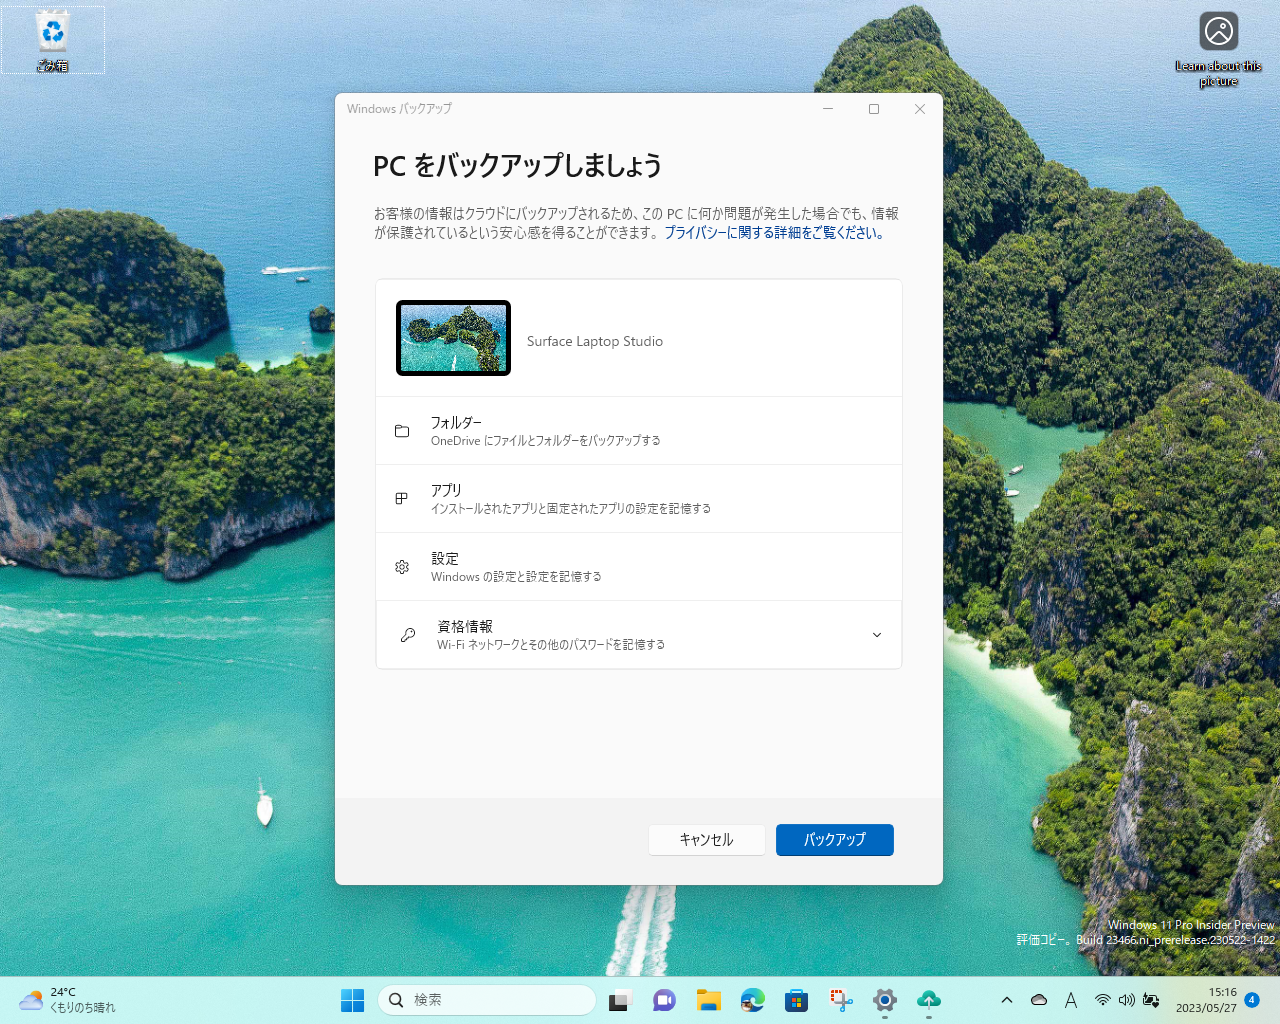Open Microsoft Edge from the taskbar
Screen dimensions: 1280x1024
(x=752, y=1000)
